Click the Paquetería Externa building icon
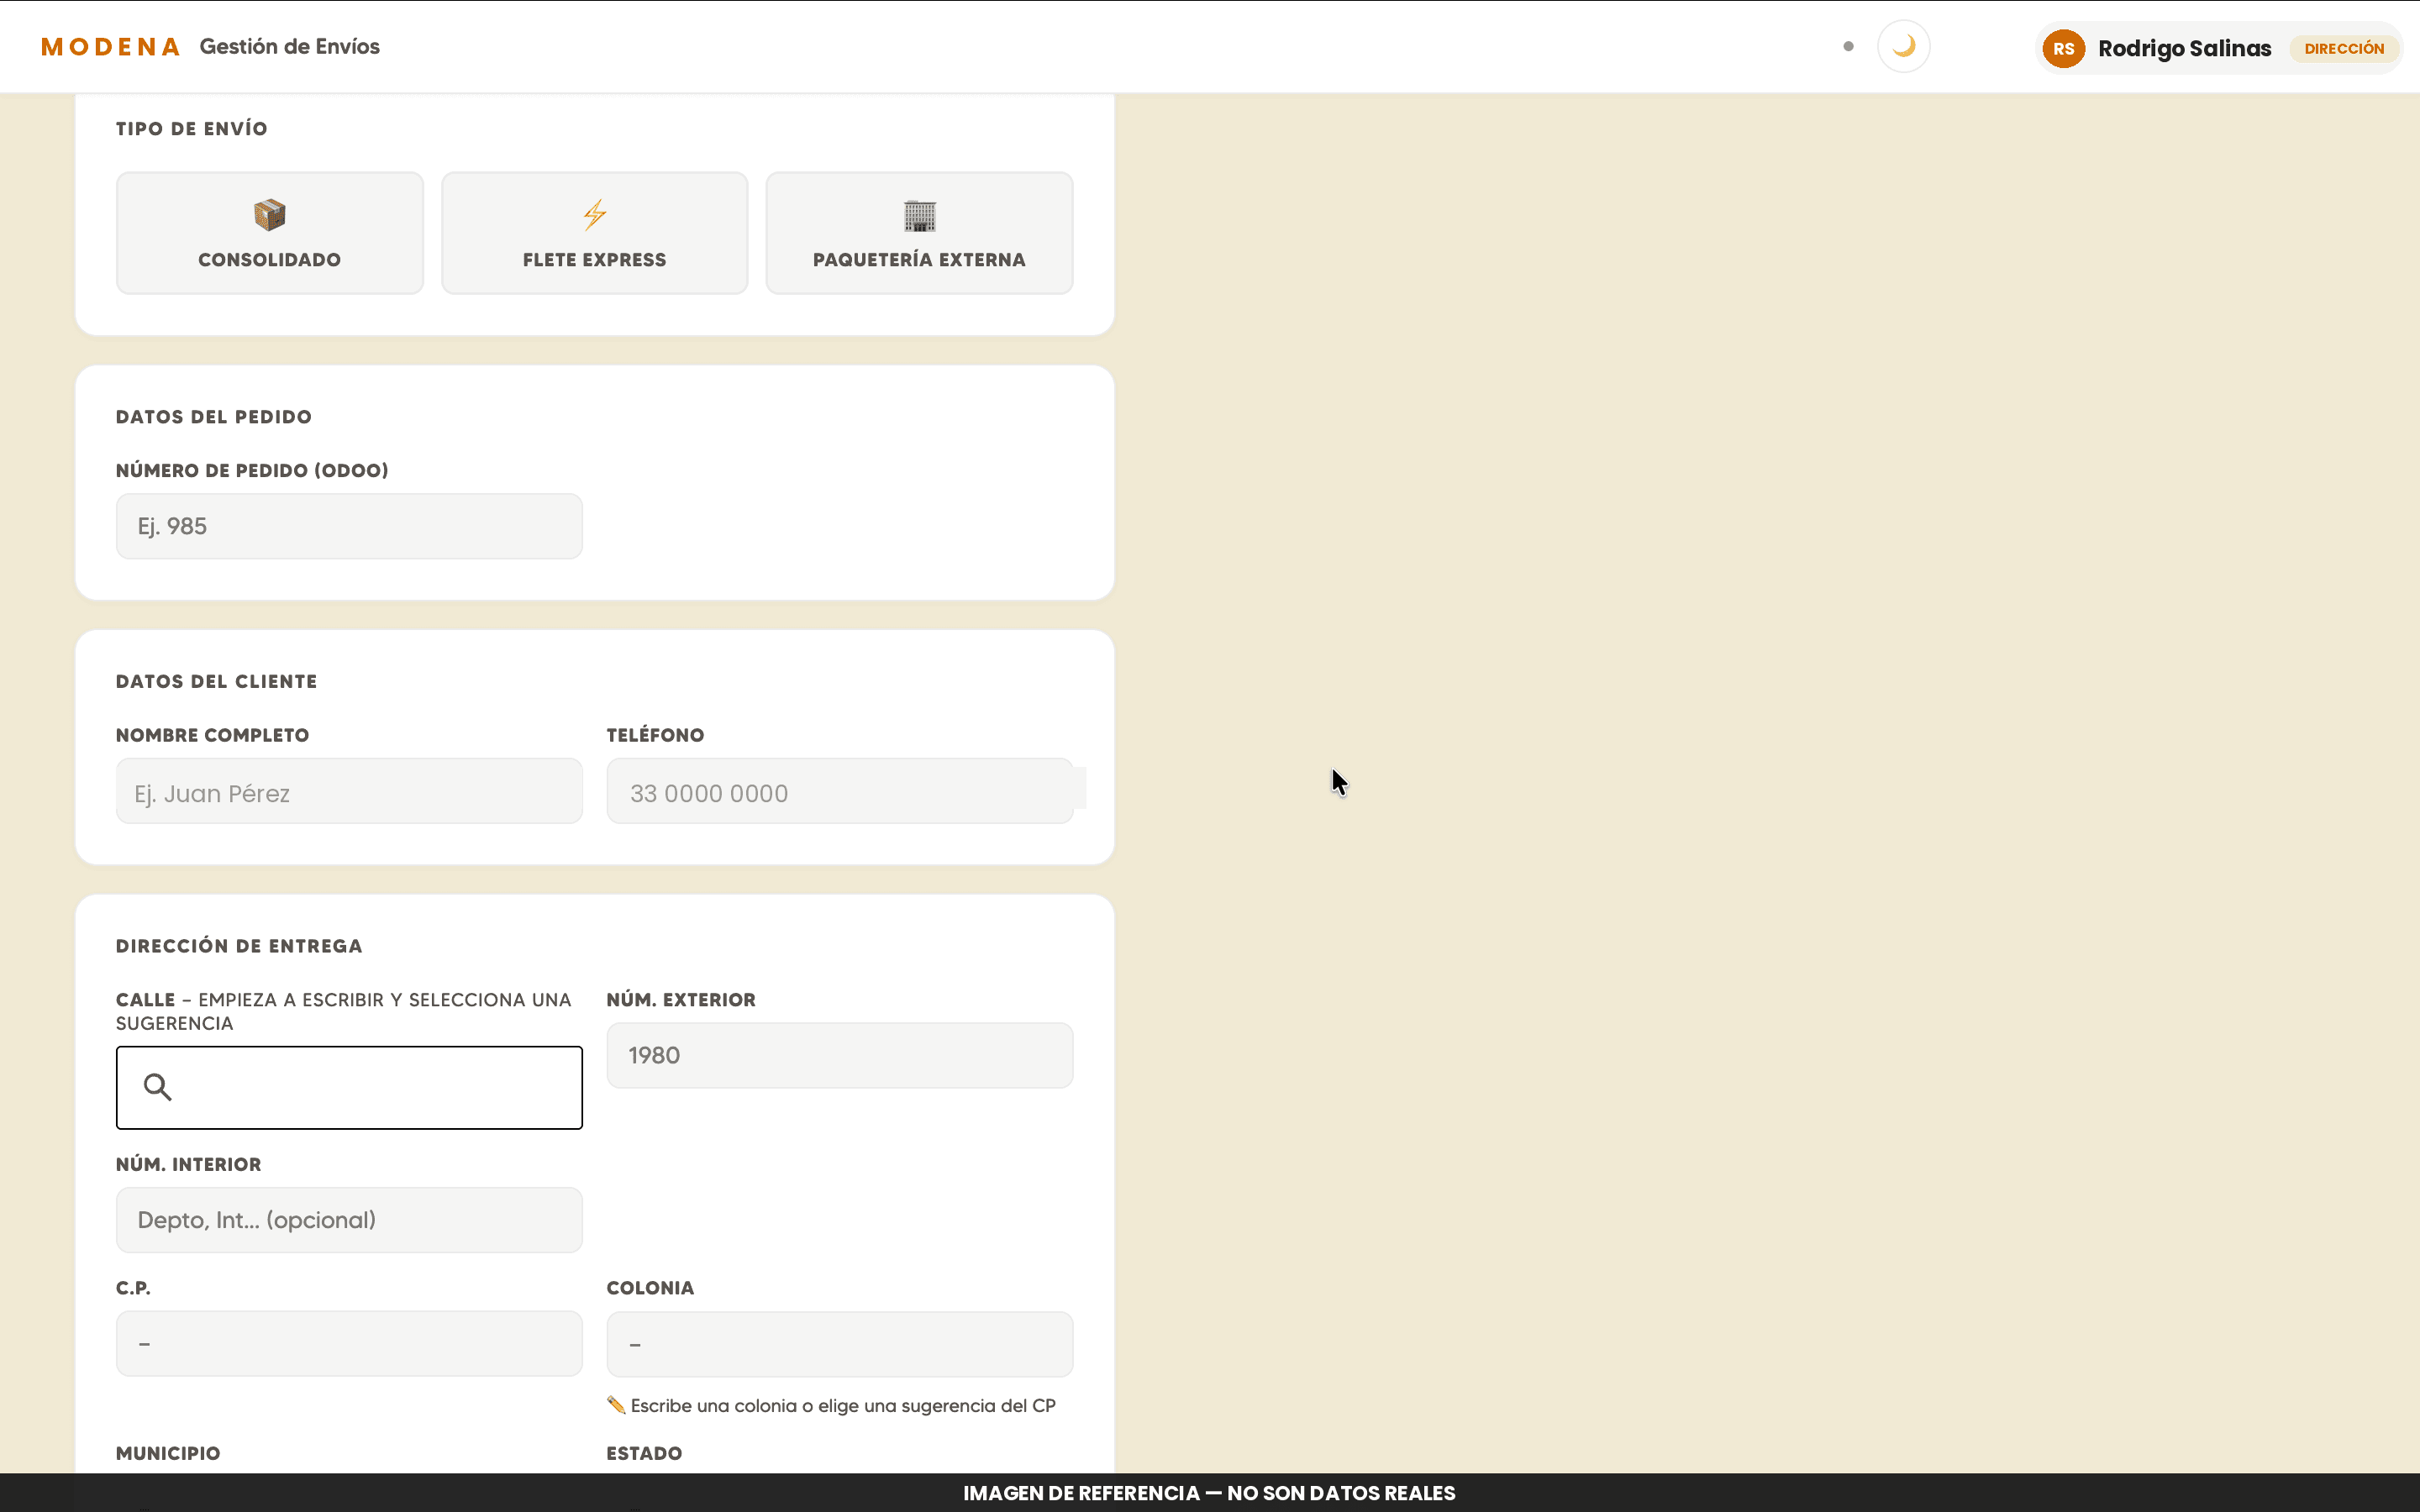This screenshot has height=1512, width=2420. click(x=919, y=215)
